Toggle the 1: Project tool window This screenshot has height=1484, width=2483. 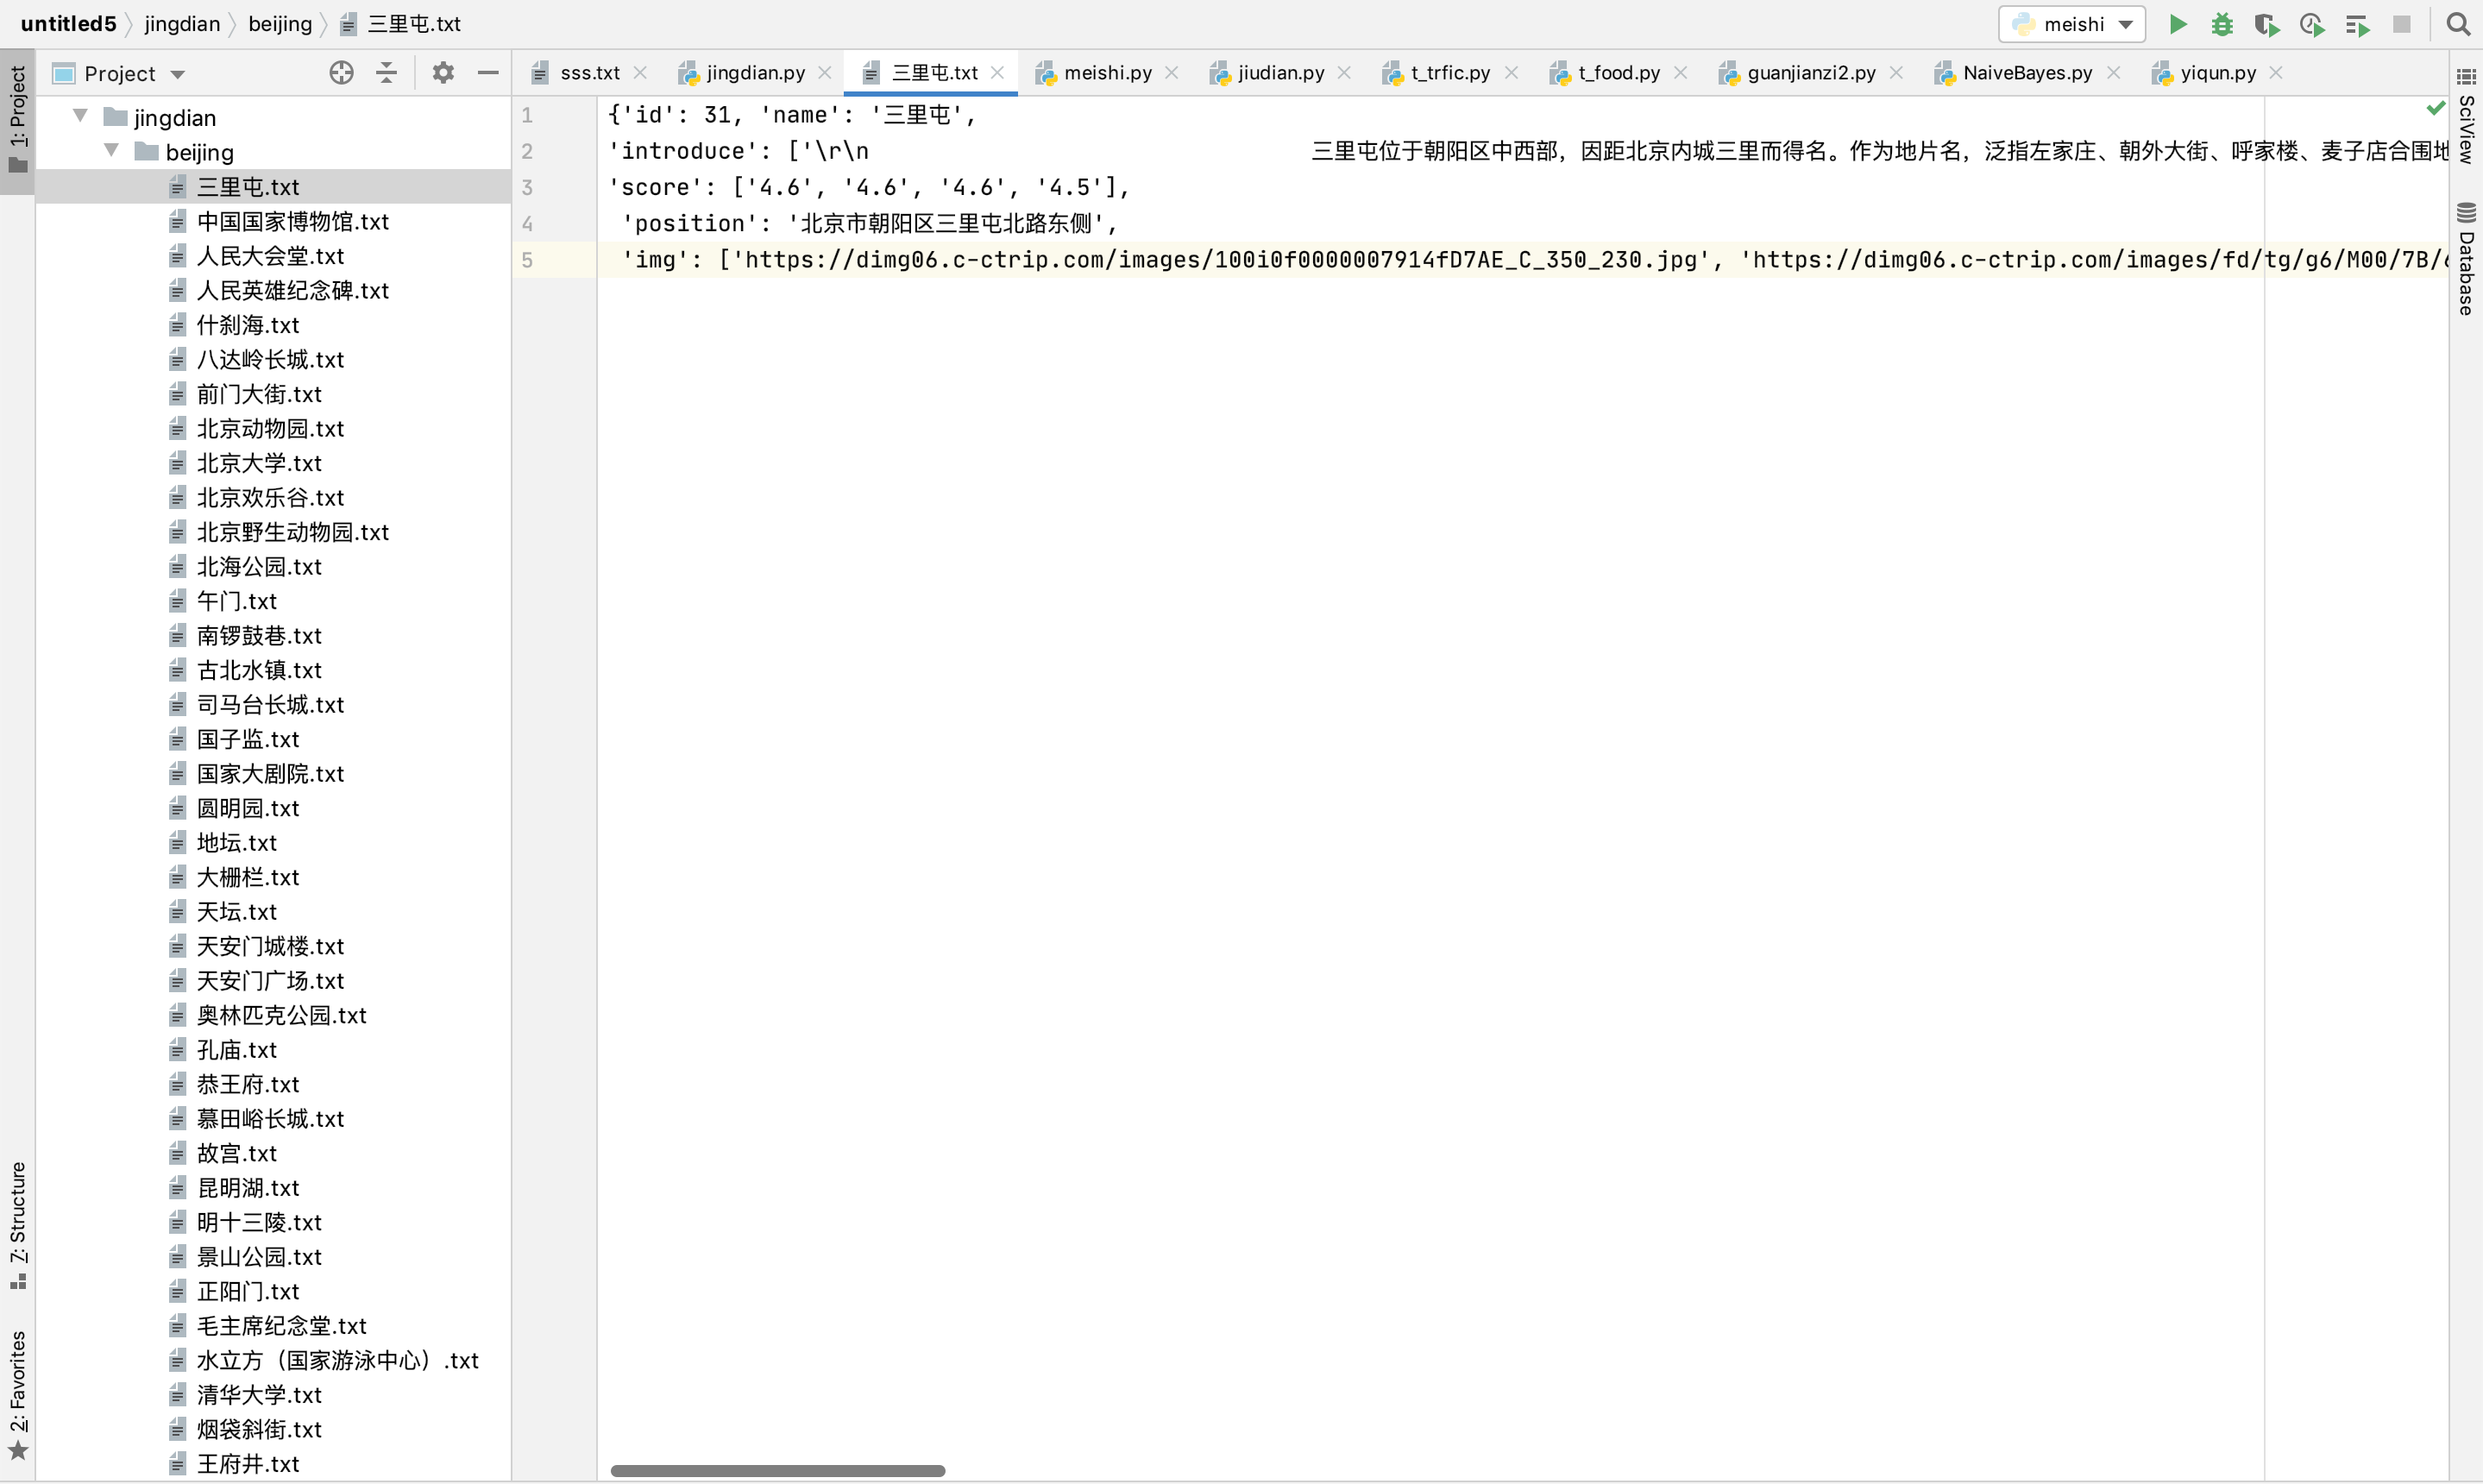click(17, 120)
